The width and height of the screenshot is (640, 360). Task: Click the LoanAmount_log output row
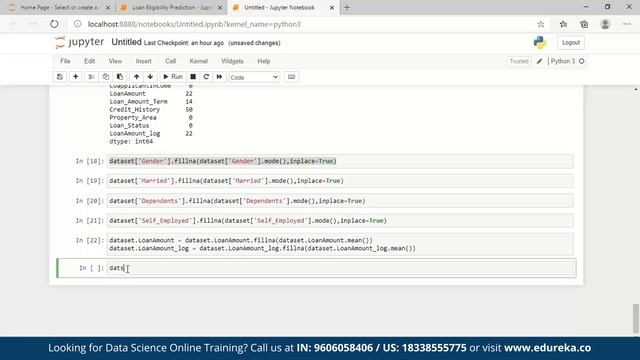(151, 133)
